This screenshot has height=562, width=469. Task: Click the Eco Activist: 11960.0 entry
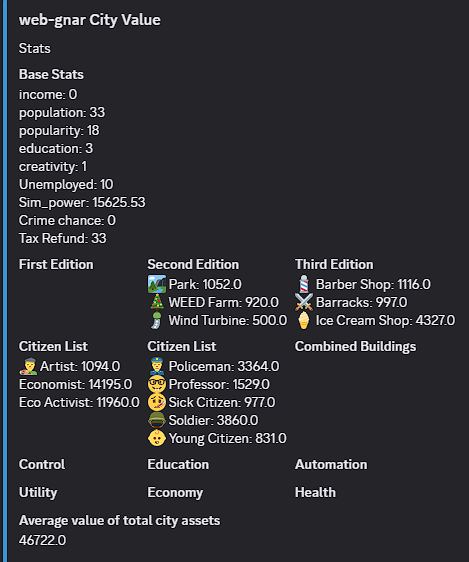(79, 402)
